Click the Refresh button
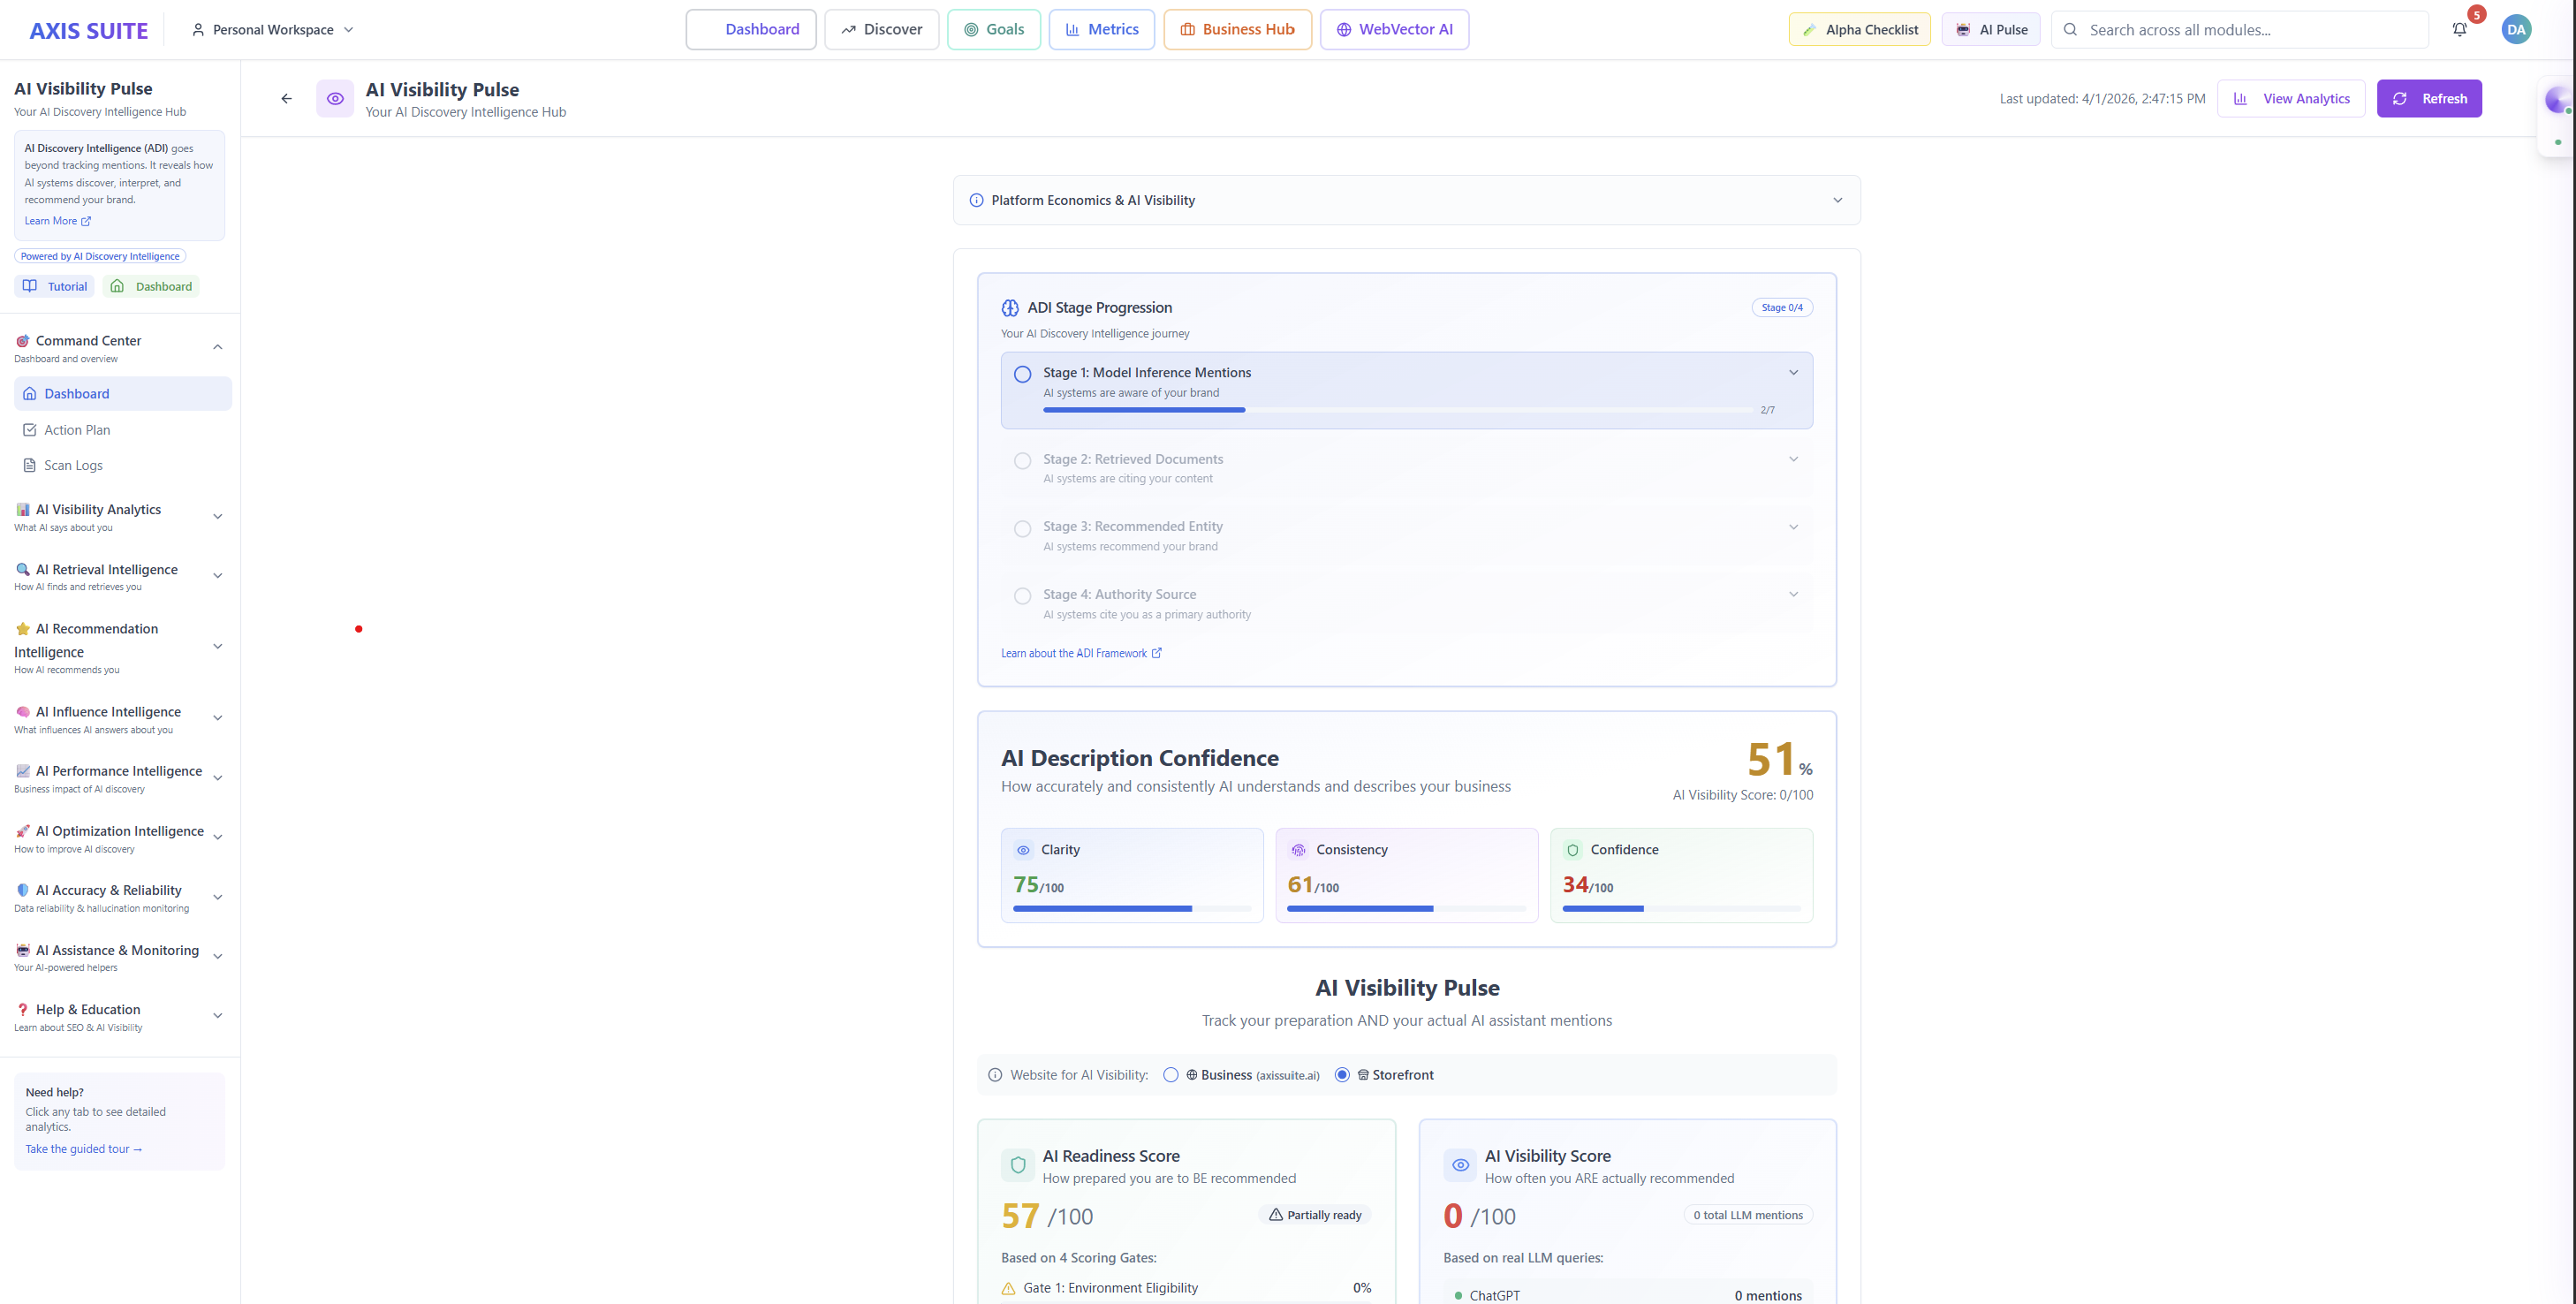 coord(2429,99)
